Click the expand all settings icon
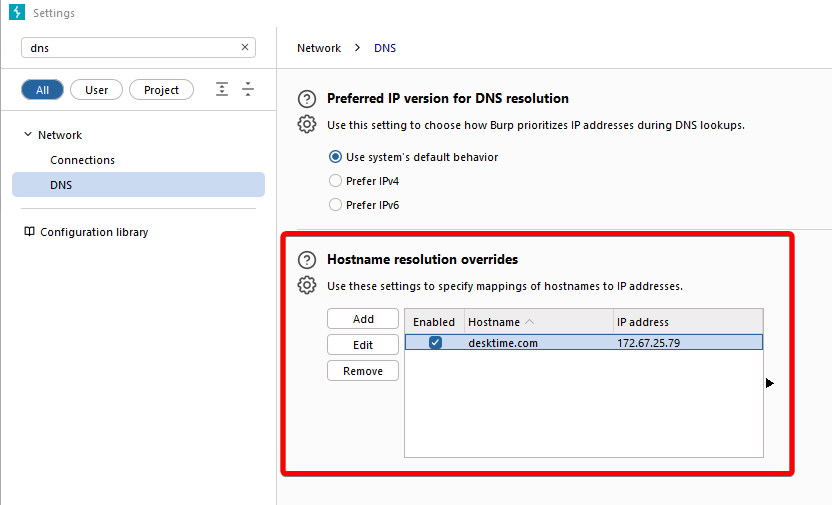 coord(222,90)
